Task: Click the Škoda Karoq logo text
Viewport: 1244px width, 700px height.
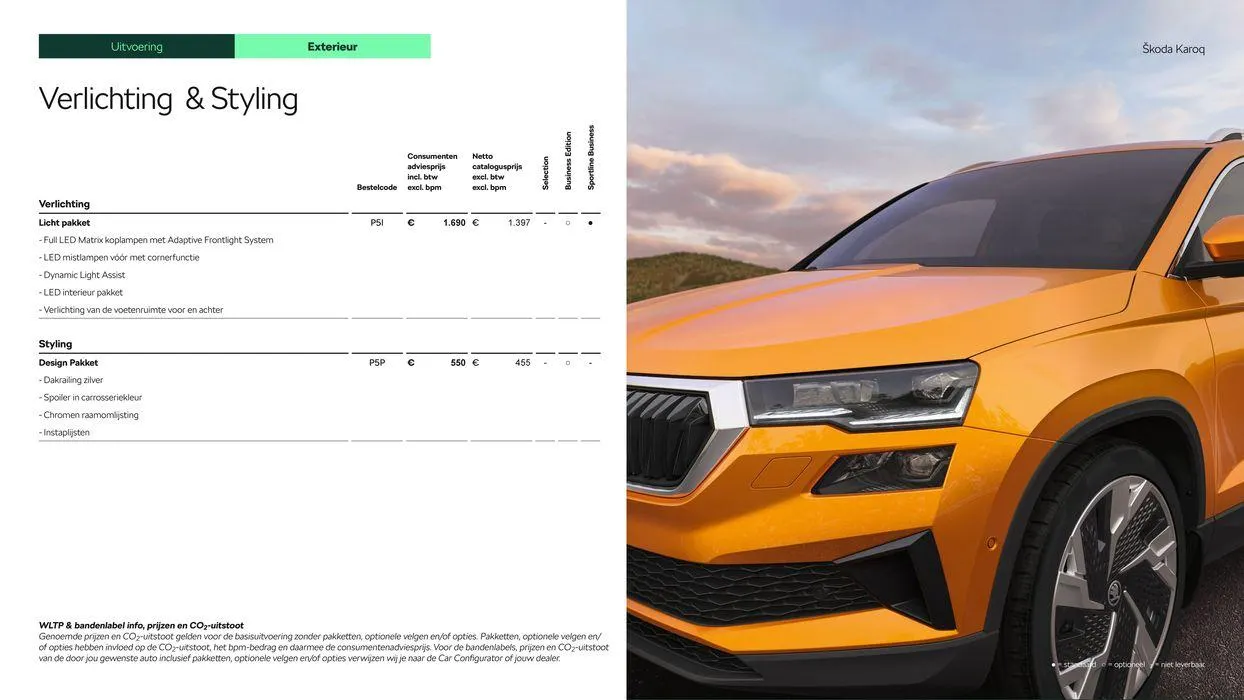Action: pos(1174,46)
